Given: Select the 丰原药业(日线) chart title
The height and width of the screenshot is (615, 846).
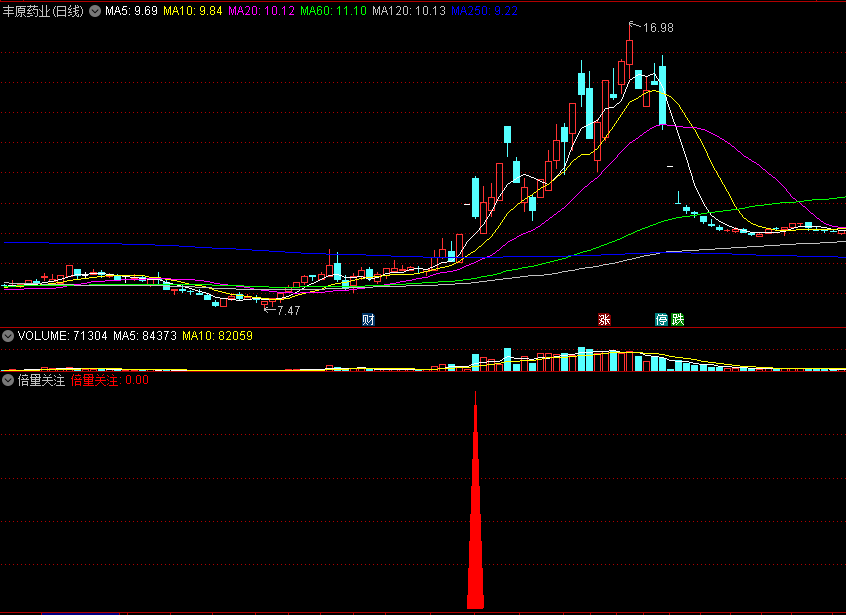Looking at the screenshot, I should (43, 11).
